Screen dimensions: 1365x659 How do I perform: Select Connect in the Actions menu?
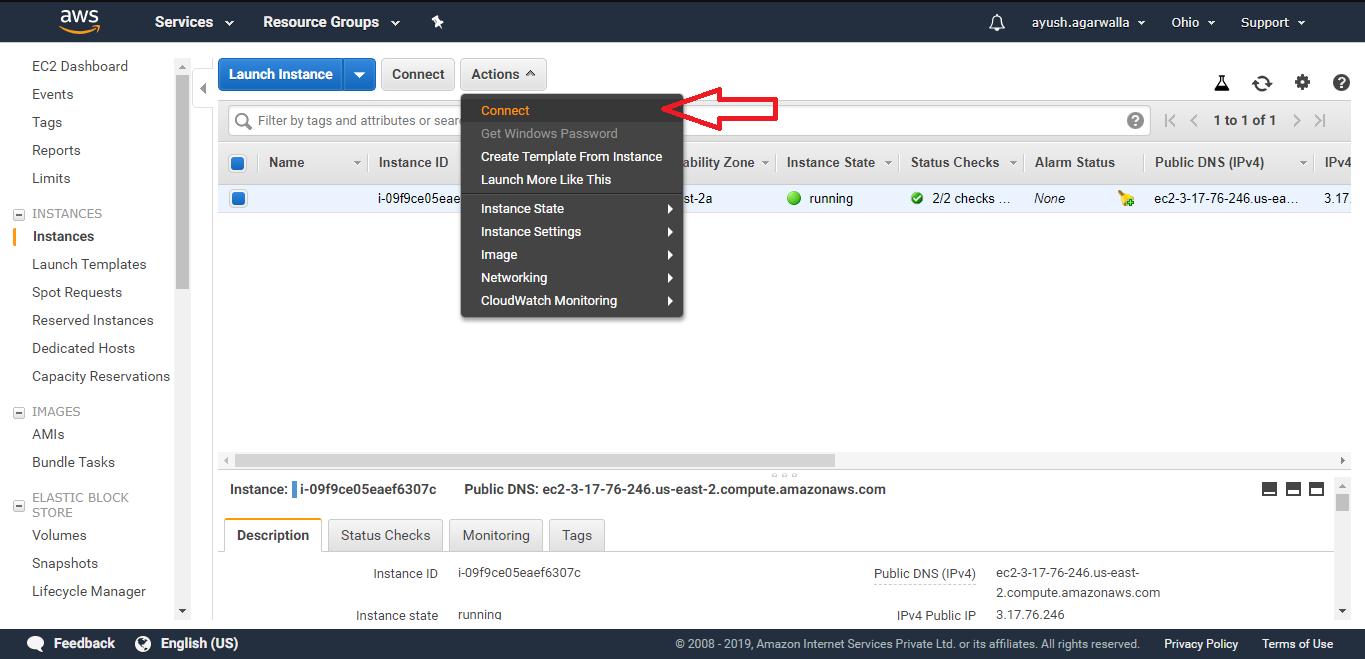[571, 110]
